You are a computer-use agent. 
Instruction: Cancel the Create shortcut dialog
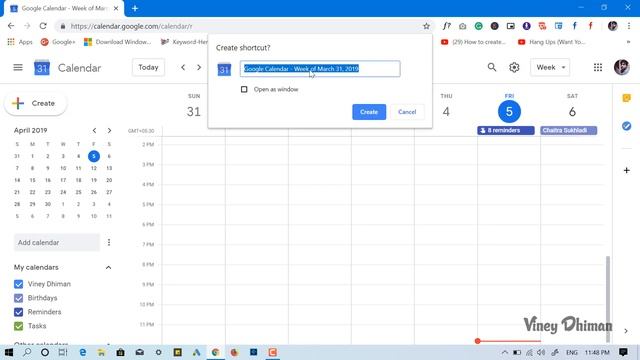407,112
